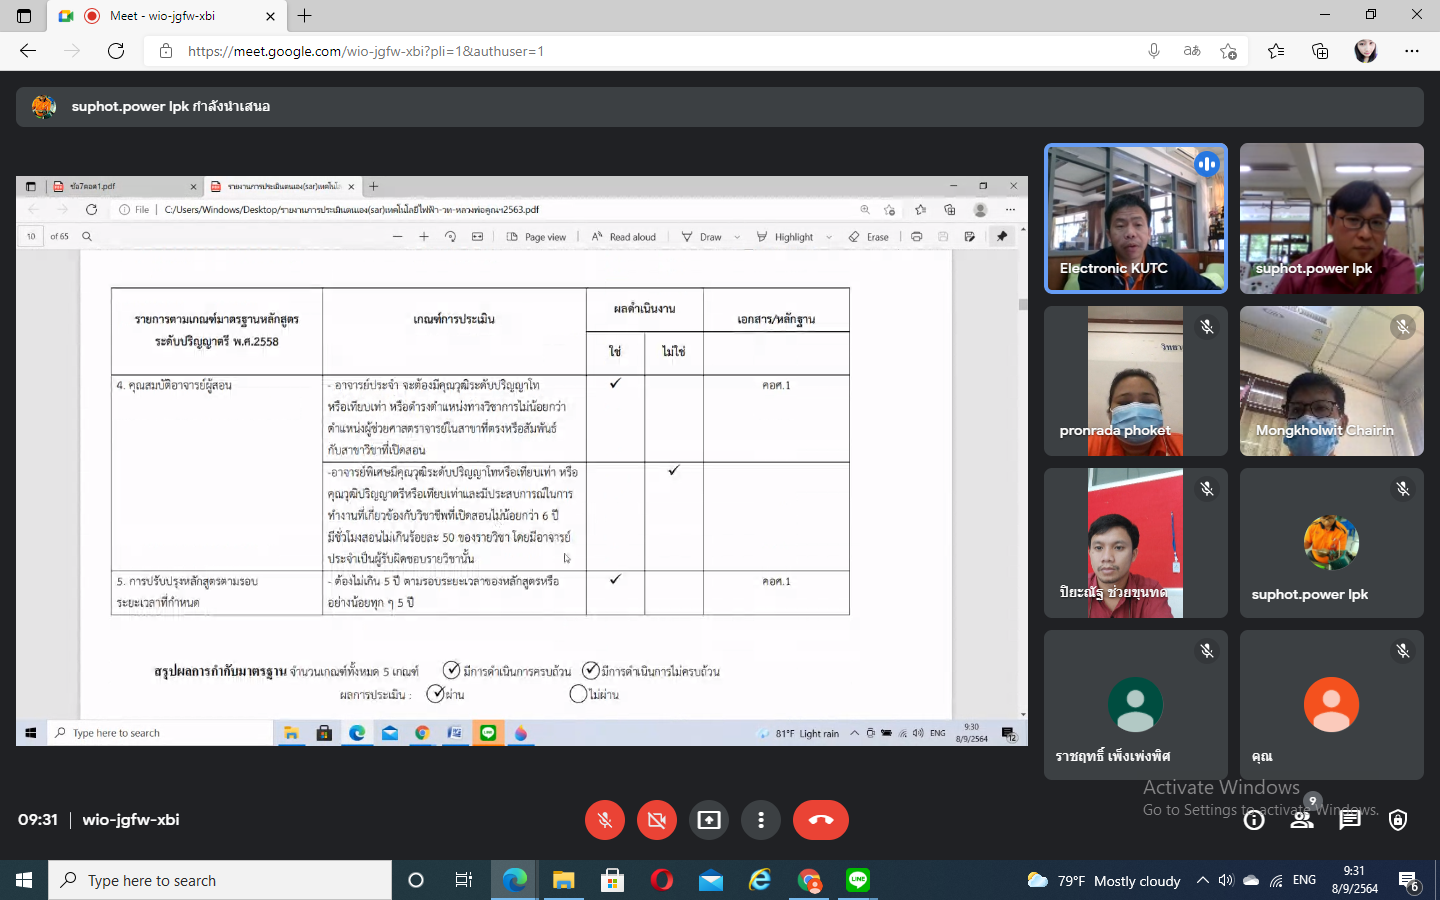
Task: Open the host controls shield icon
Action: pos(1398,820)
